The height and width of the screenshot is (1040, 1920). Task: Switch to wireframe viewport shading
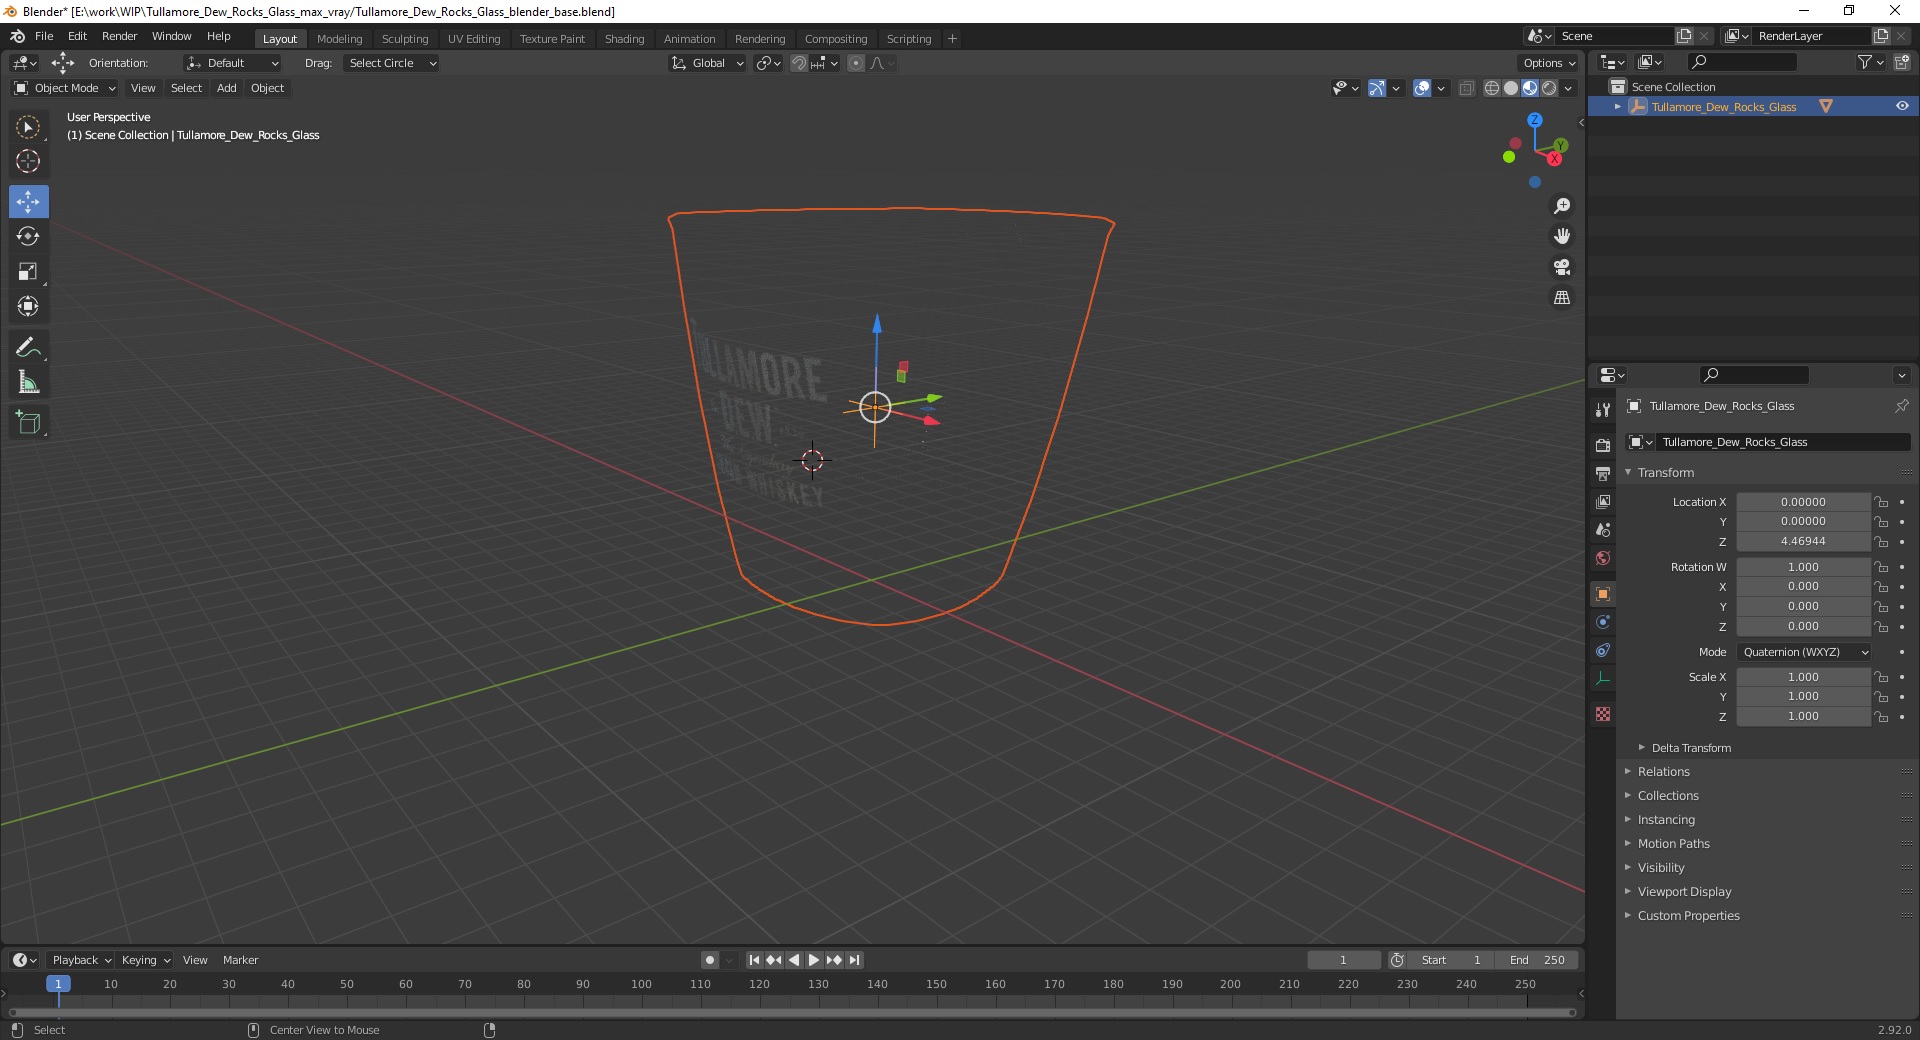[1492, 88]
